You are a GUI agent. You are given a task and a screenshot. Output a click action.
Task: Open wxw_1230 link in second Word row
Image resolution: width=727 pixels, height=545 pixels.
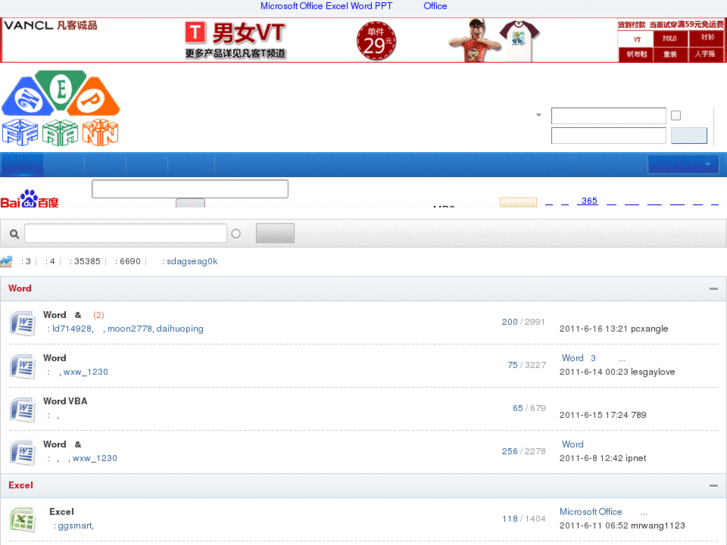click(x=86, y=372)
